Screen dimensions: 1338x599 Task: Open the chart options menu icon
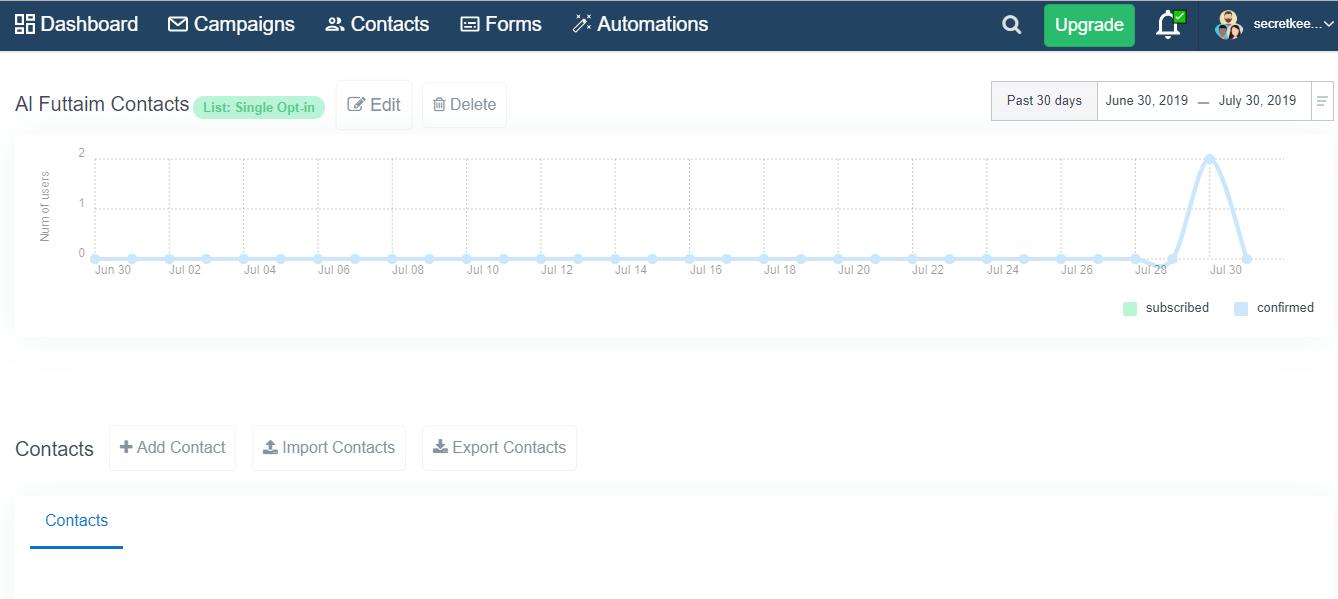(1322, 101)
